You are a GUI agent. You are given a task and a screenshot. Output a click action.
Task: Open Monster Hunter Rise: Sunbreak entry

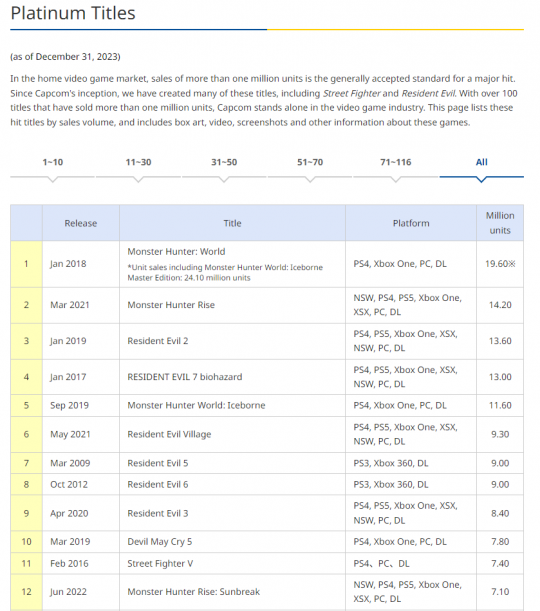(x=194, y=592)
